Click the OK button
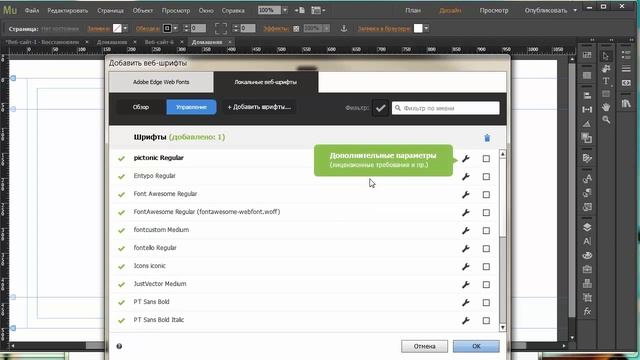Image resolution: width=640 pixels, height=360 pixels. tap(476, 346)
